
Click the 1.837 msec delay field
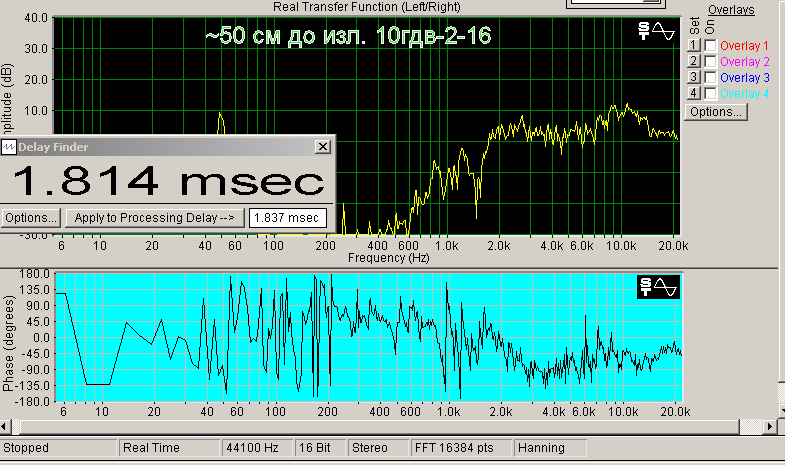[x=287, y=218]
